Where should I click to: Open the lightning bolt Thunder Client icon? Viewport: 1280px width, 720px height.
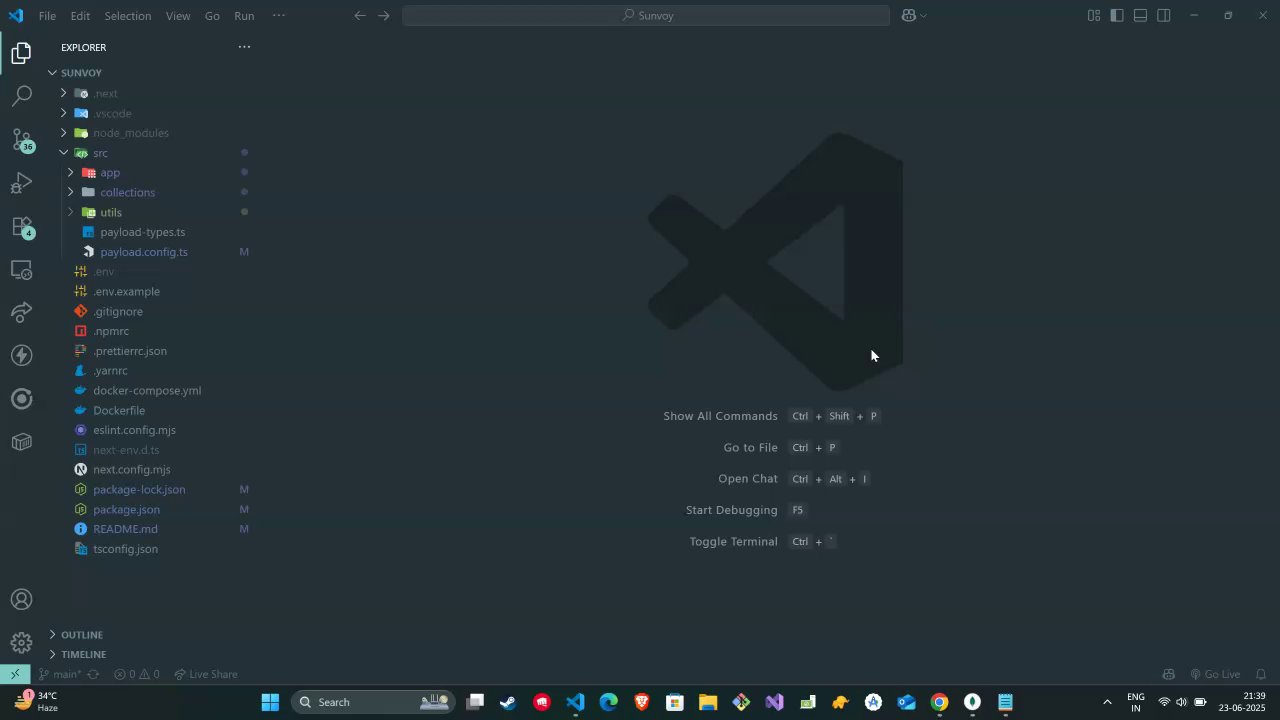pos(21,356)
